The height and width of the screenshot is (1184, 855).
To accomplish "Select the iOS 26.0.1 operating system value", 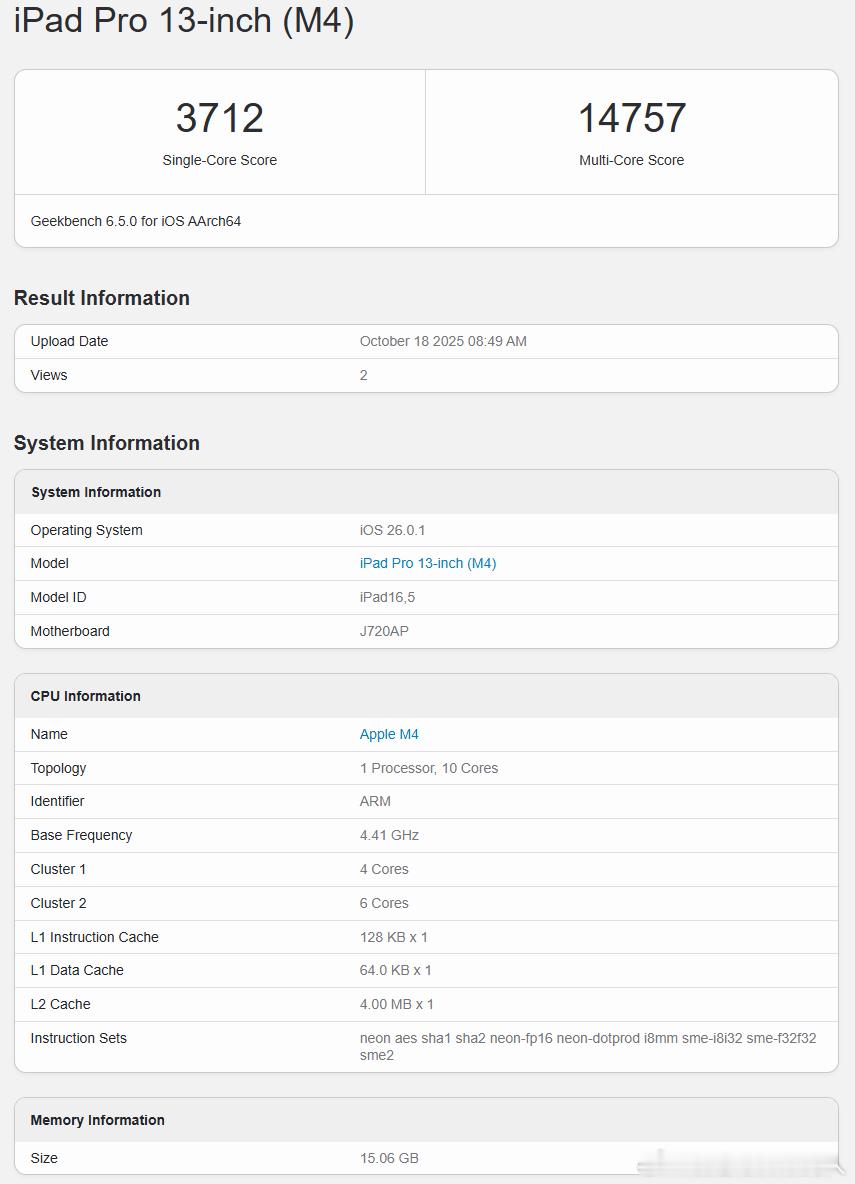I will (392, 530).
